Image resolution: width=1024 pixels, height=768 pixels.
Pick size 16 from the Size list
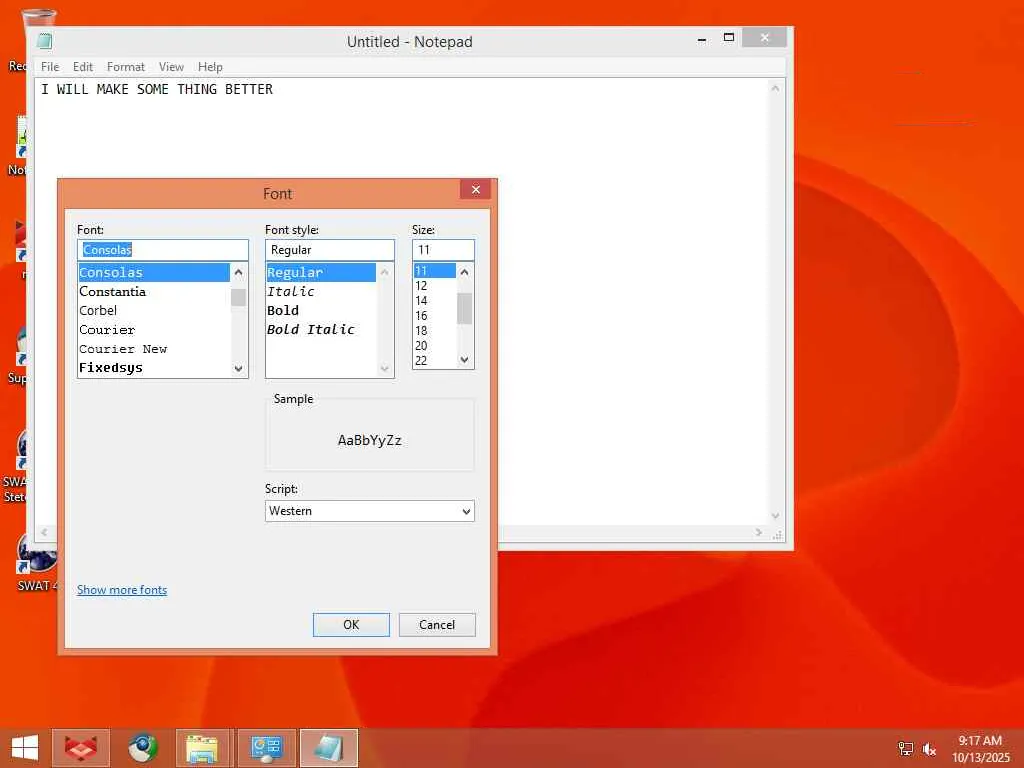421,316
